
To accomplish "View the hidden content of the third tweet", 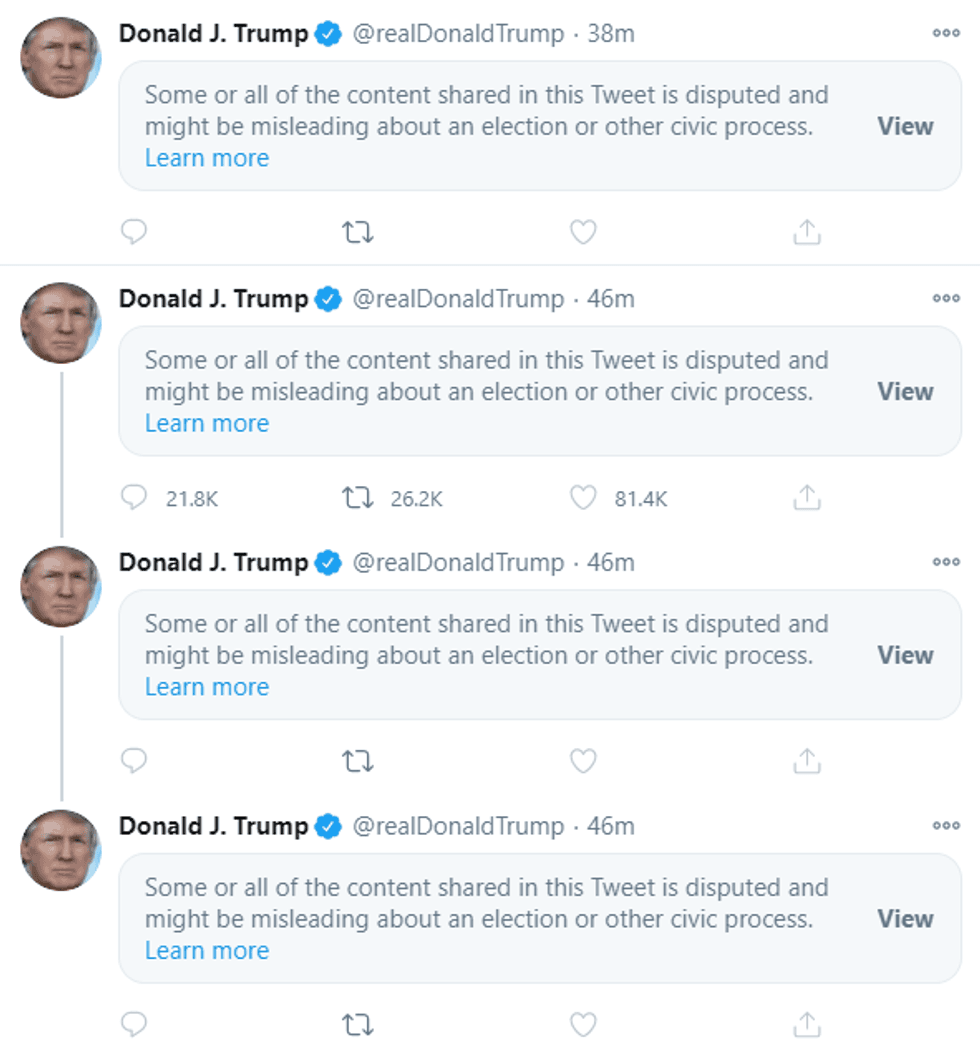I will coord(905,655).
